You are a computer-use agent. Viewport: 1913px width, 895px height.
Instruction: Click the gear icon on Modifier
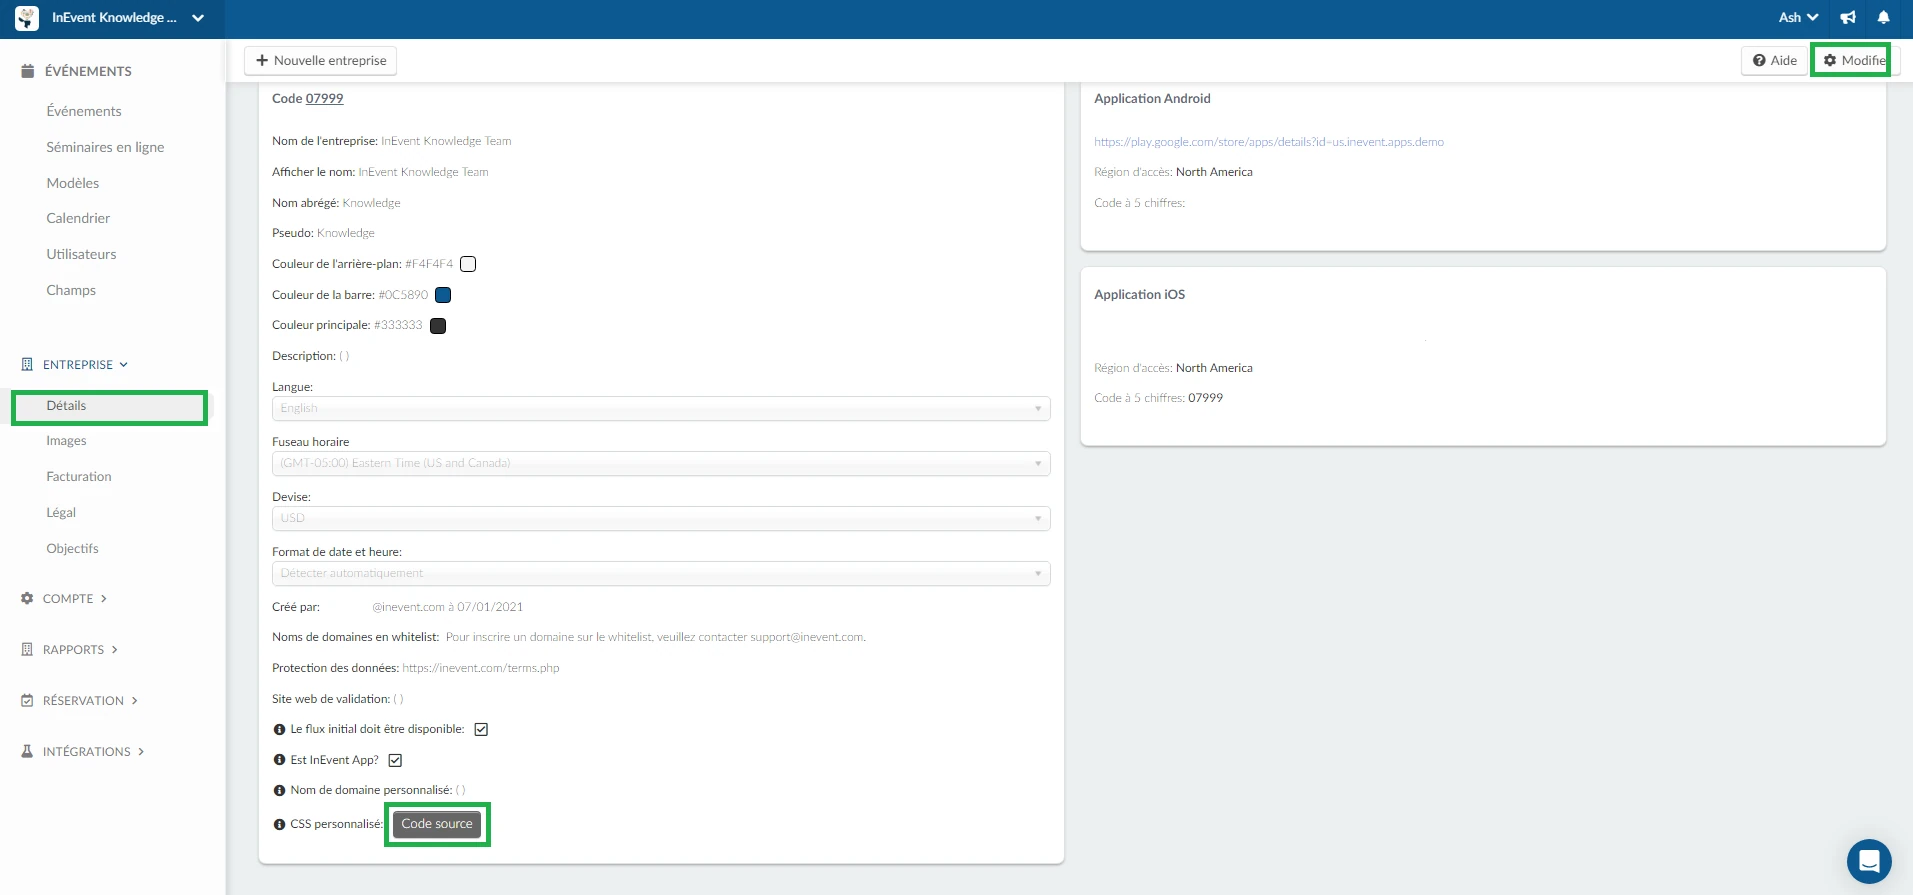tap(1830, 61)
